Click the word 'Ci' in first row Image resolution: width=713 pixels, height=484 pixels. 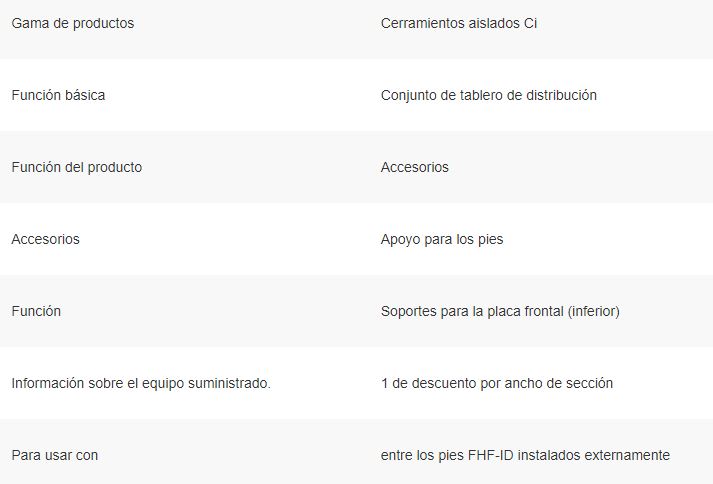click(531, 23)
